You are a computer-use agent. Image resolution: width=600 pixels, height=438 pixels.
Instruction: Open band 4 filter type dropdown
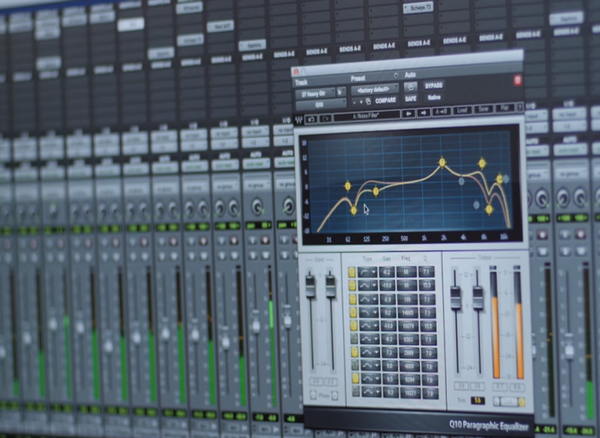(x=375, y=313)
